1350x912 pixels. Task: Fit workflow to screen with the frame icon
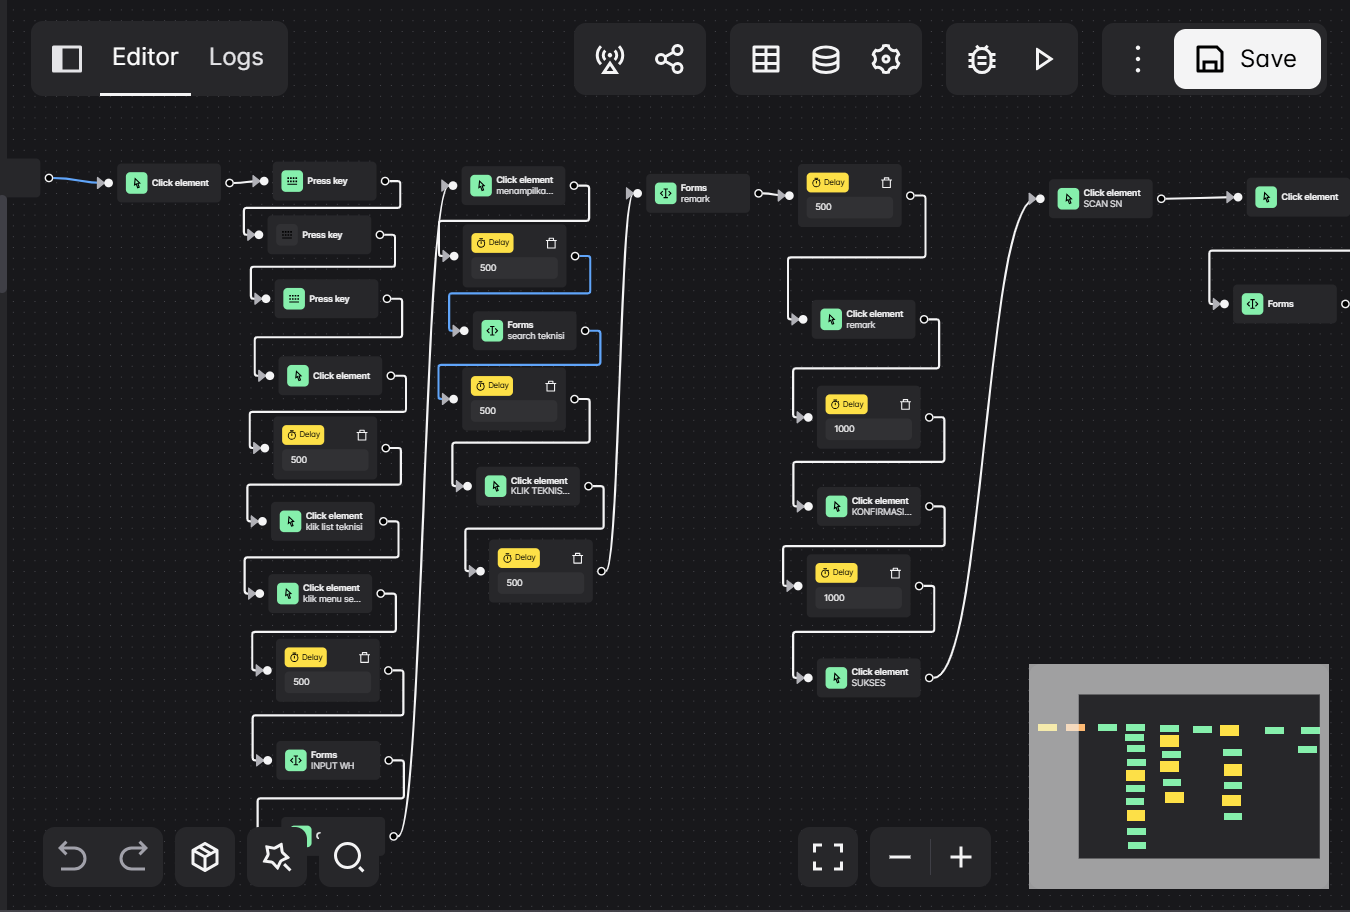pos(827,857)
